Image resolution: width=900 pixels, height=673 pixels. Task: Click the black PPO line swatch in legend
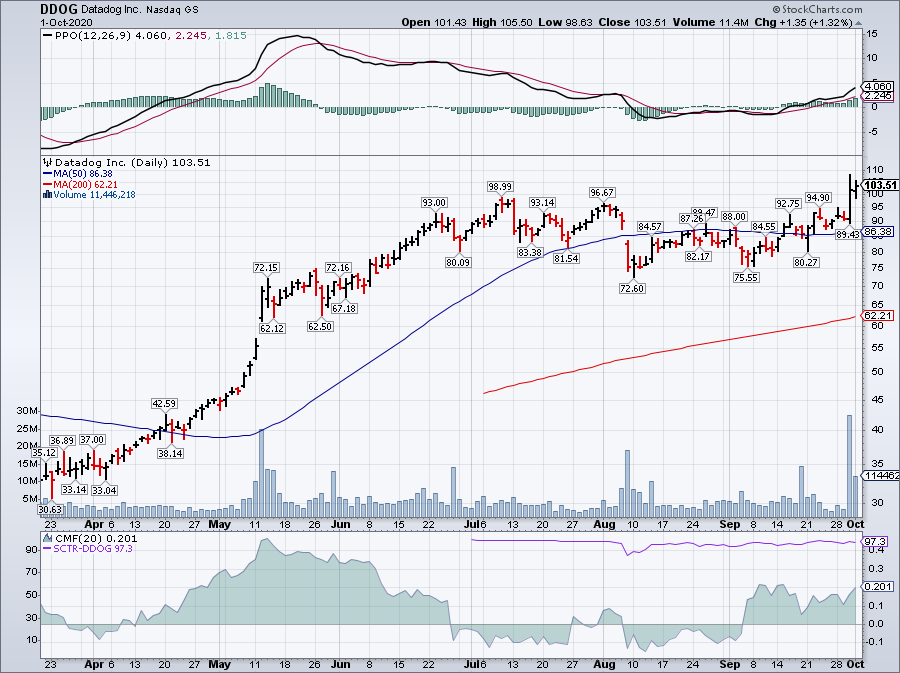pyautogui.click(x=48, y=36)
